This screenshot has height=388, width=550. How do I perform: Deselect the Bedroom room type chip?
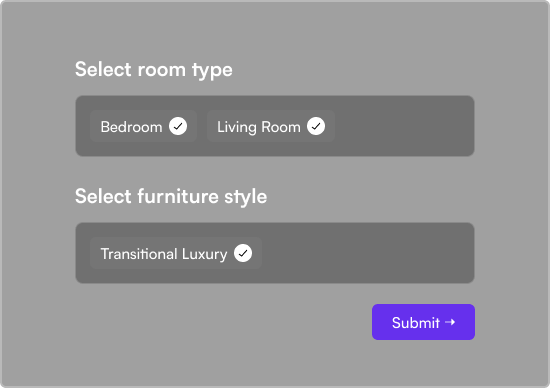[x=143, y=126]
